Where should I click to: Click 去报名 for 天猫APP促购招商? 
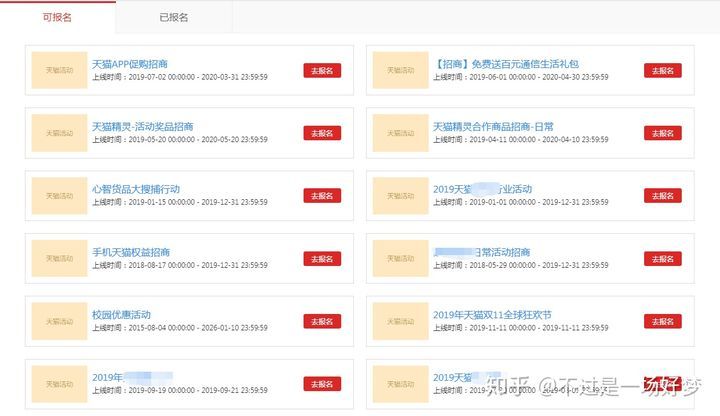tap(322, 70)
